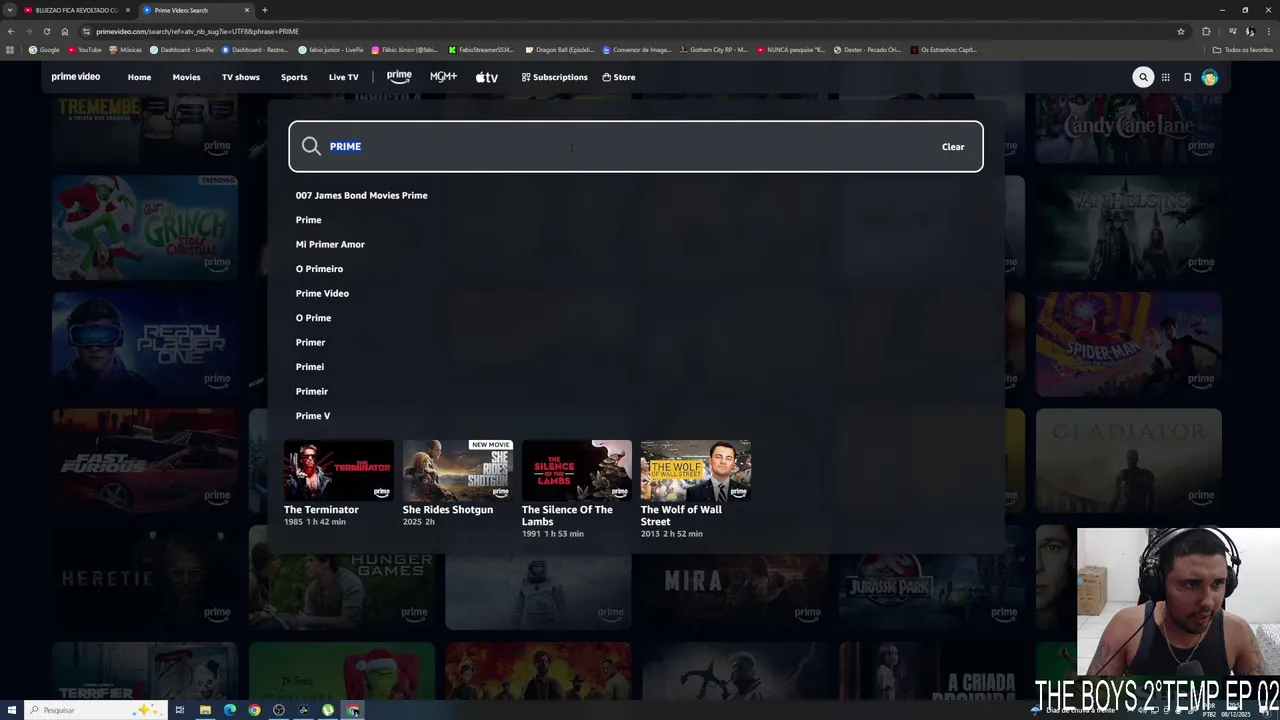Open The Silence Of The Lambs thumbnail

point(577,470)
